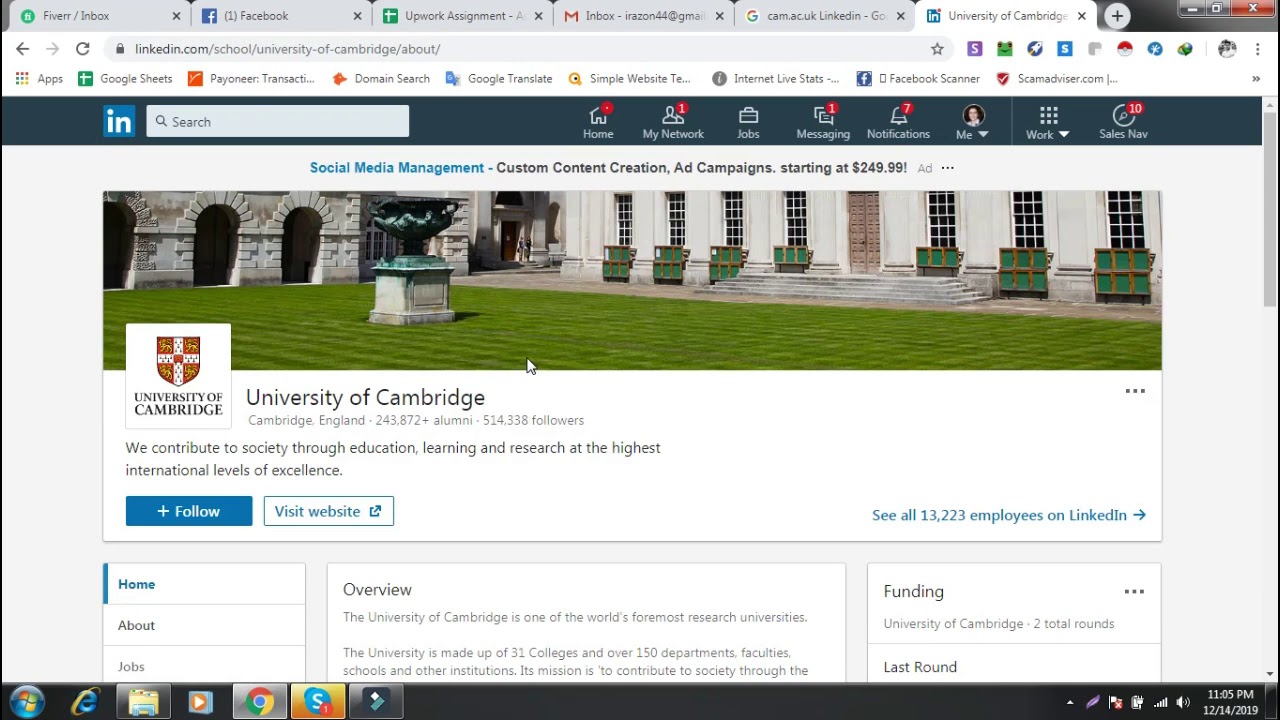Open Payoneer Transactions bookmark
The width and height of the screenshot is (1280, 720).
[x=251, y=78]
